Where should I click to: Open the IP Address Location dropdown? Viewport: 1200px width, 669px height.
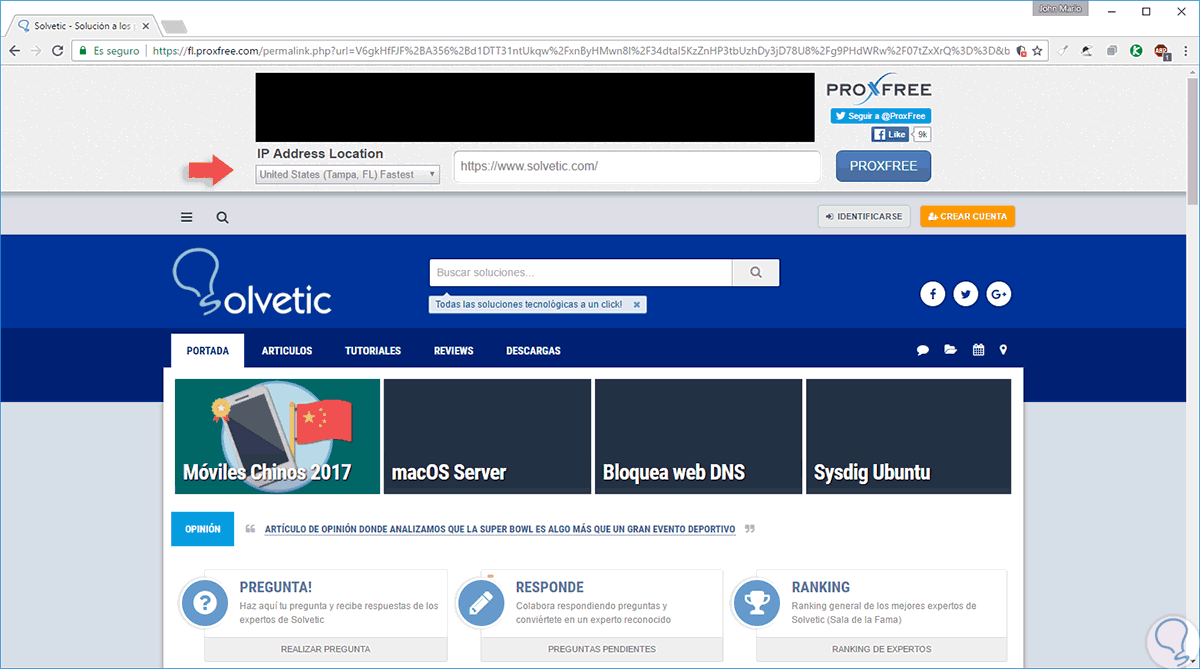point(347,174)
